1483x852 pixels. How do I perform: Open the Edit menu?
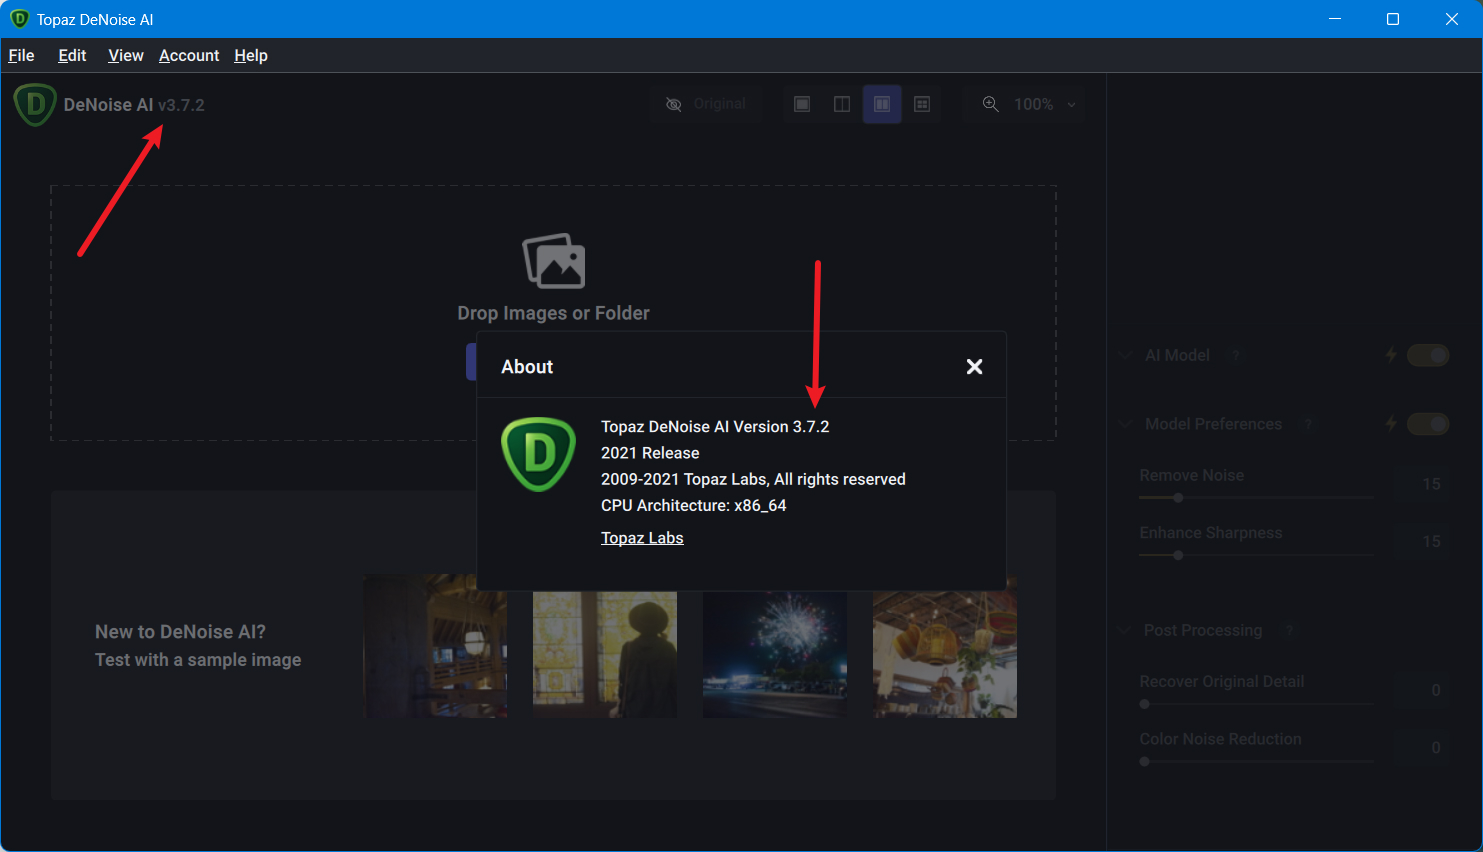pyautogui.click(x=72, y=55)
